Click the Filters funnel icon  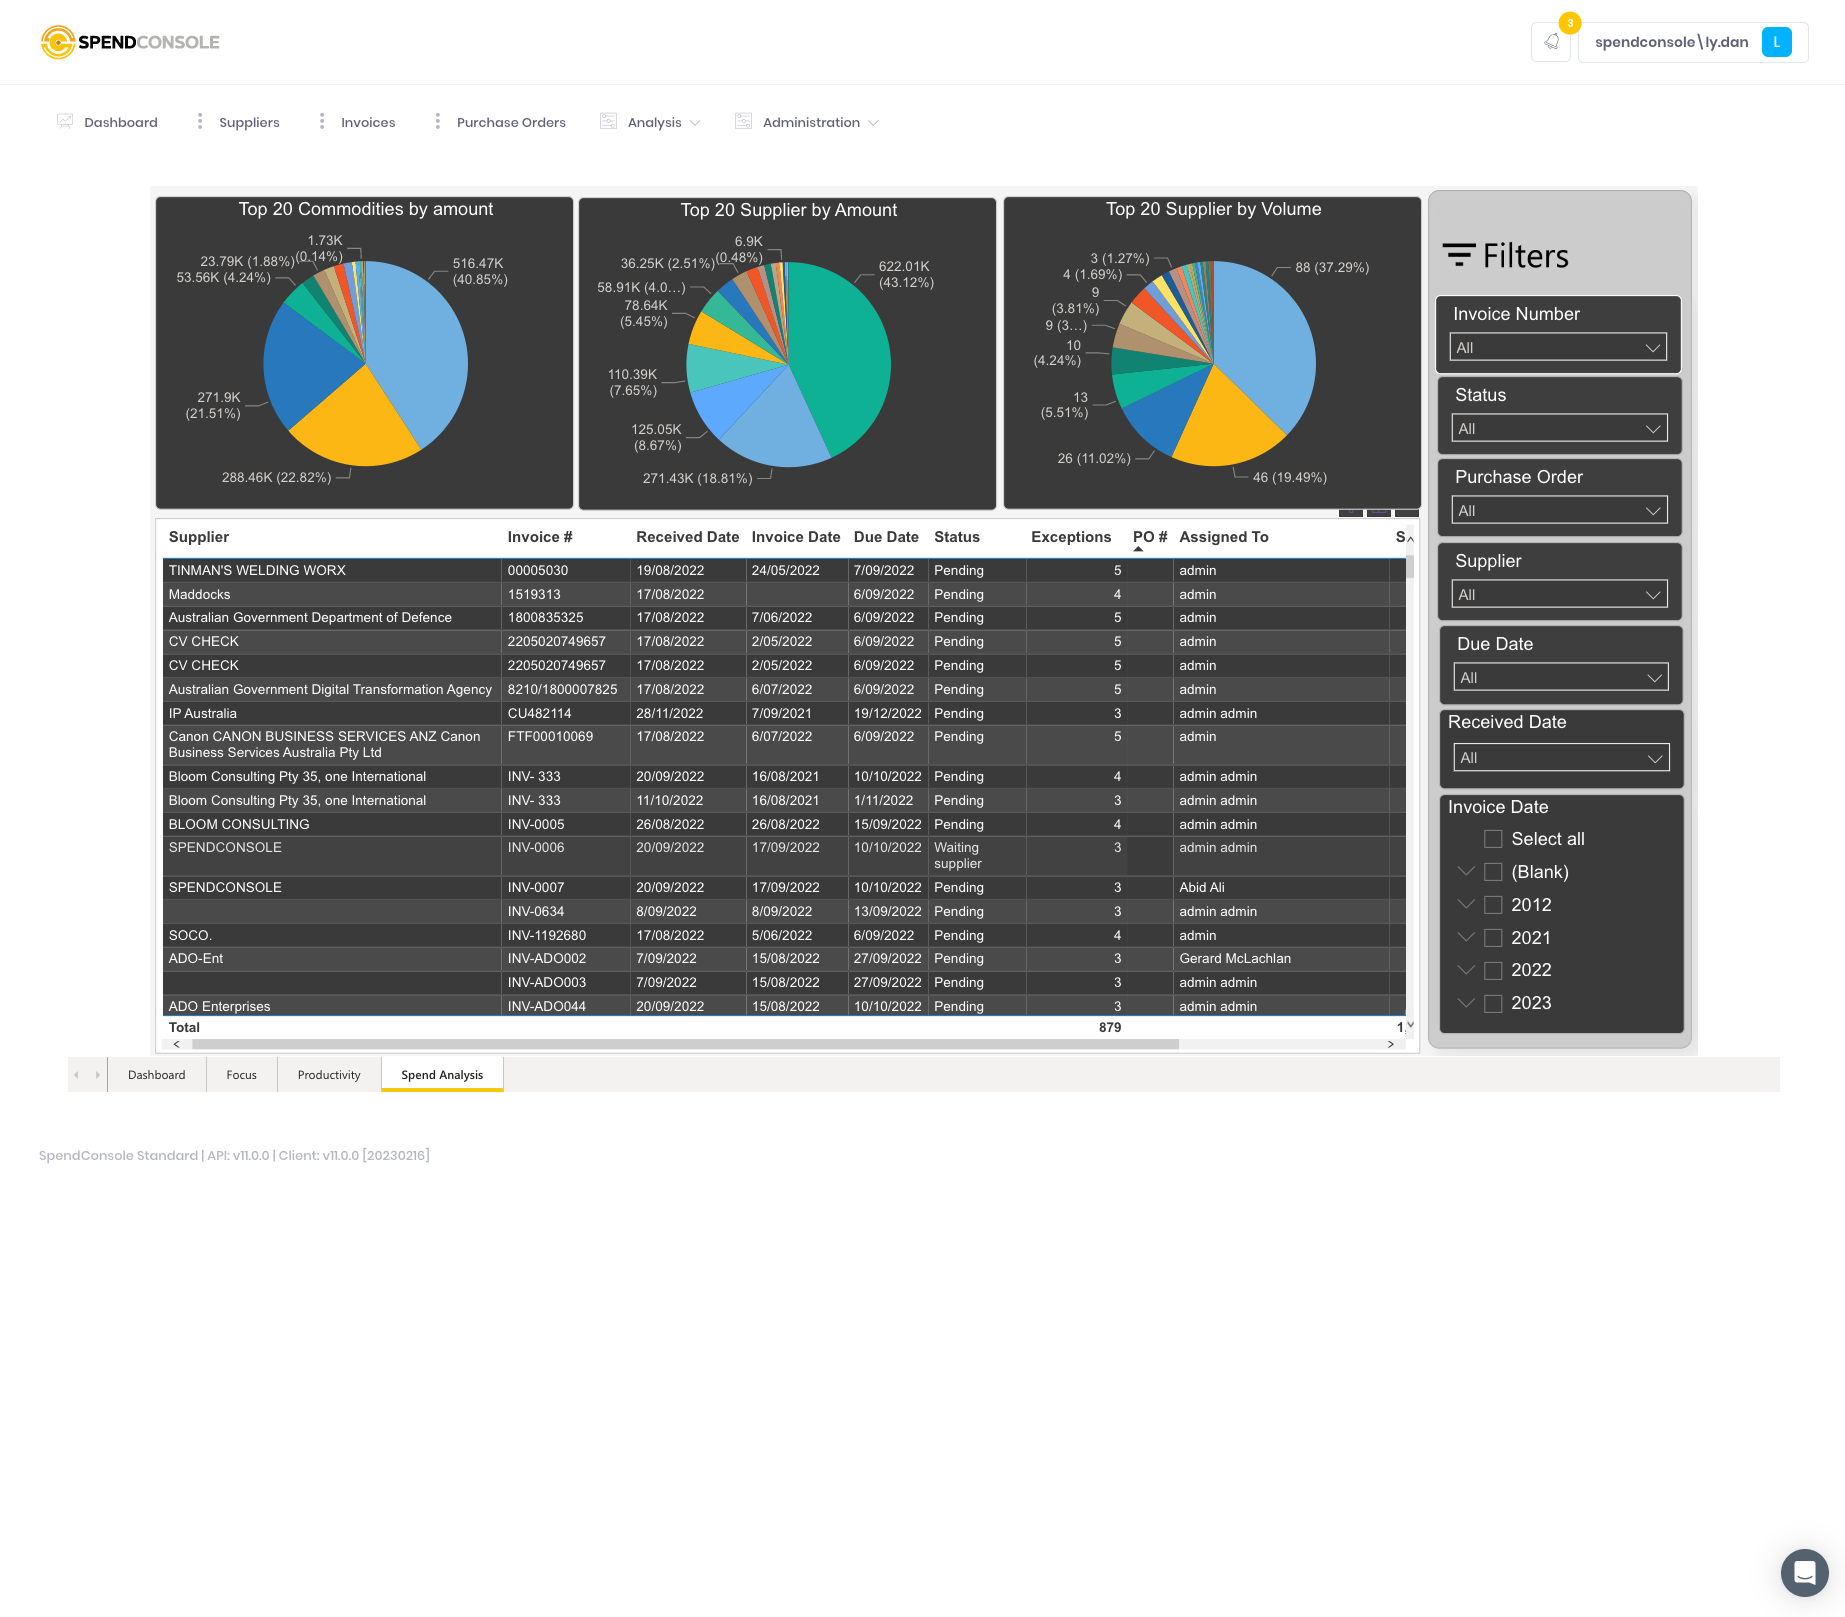[1457, 255]
